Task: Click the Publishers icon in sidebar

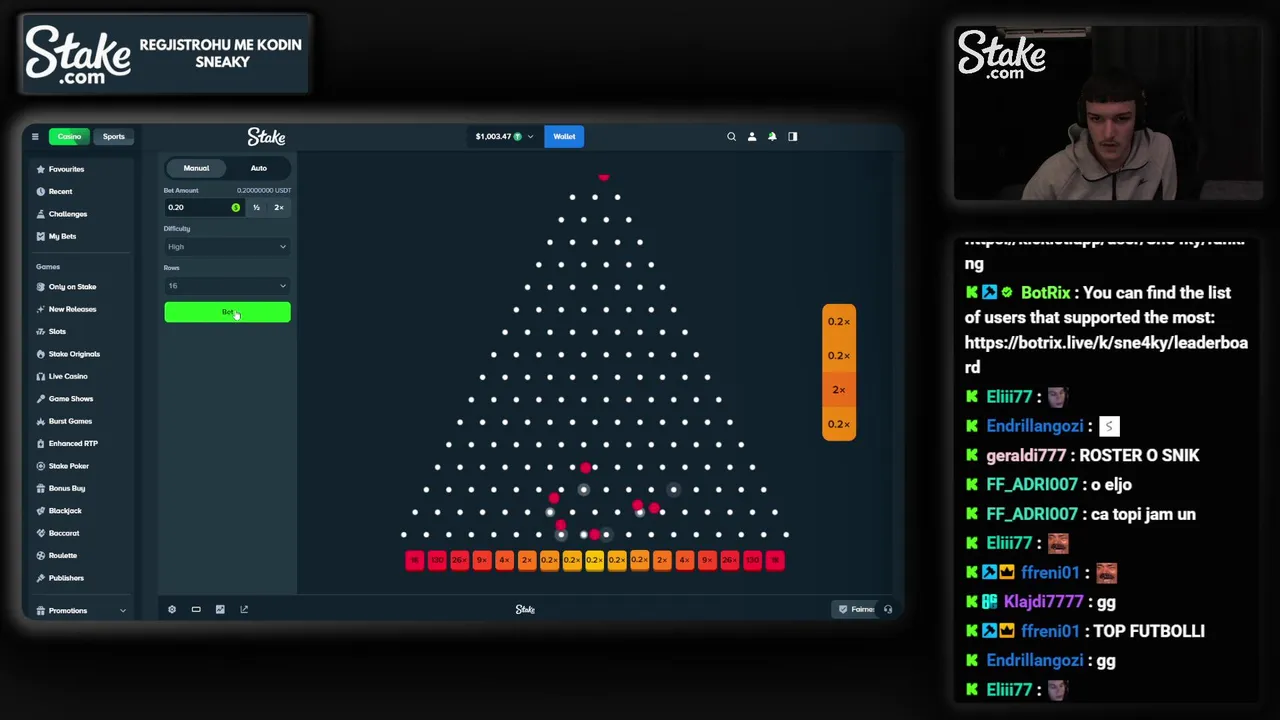Action: pyautogui.click(x=40, y=578)
